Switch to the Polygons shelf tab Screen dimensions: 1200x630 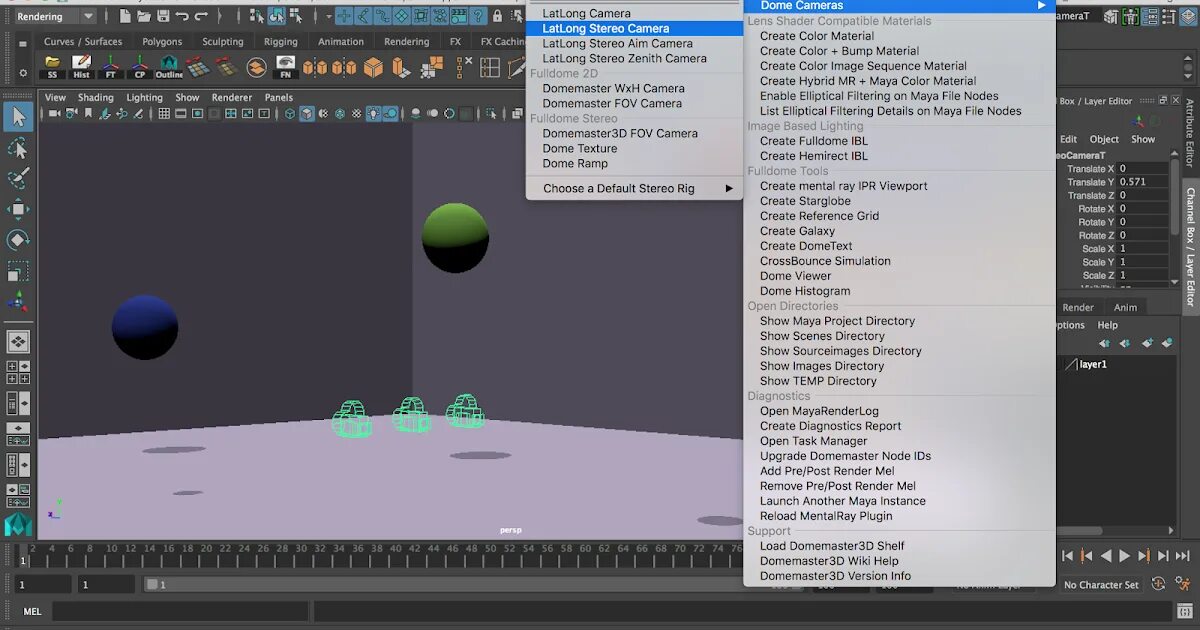click(x=162, y=42)
